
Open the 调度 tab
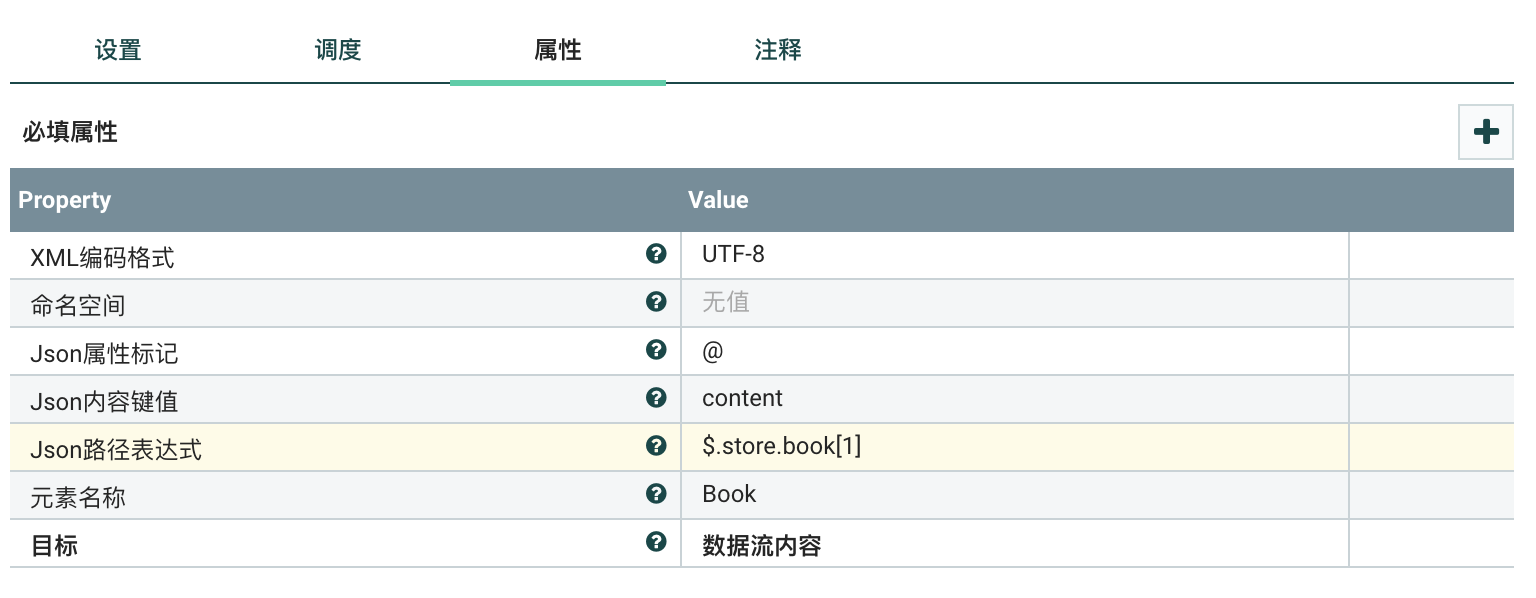tap(338, 50)
